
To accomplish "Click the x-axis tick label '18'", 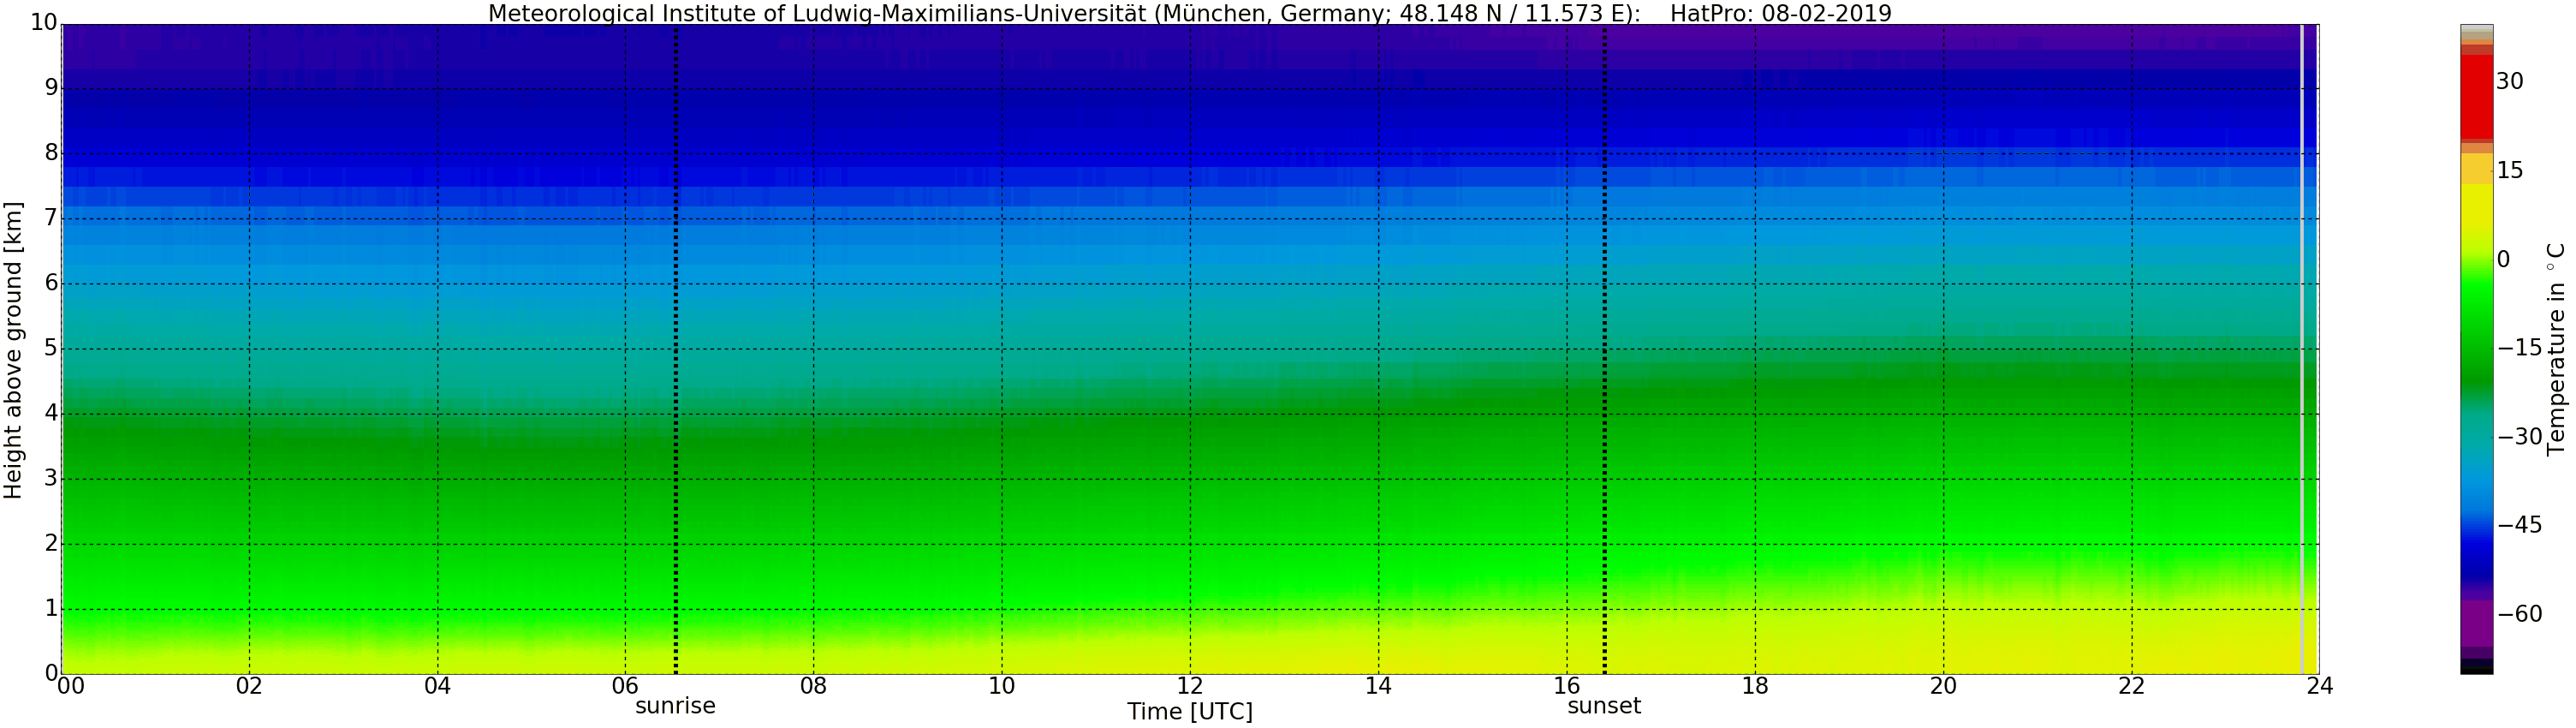I will pyautogui.click(x=1755, y=686).
